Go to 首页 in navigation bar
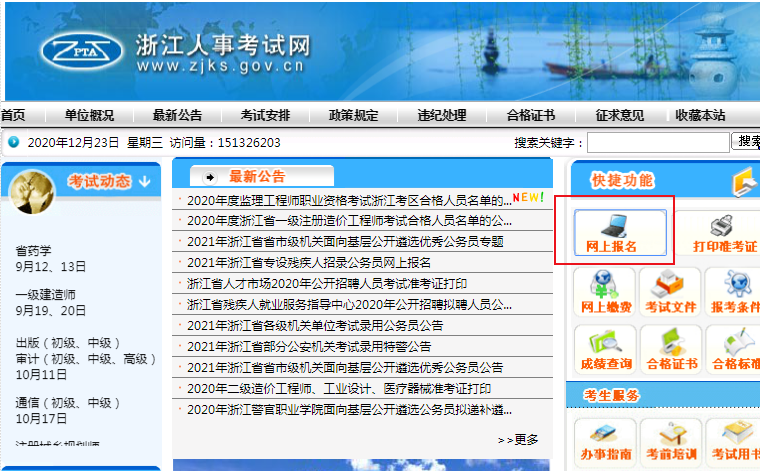This screenshot has height=471, width=760. (x=13, y=115)
